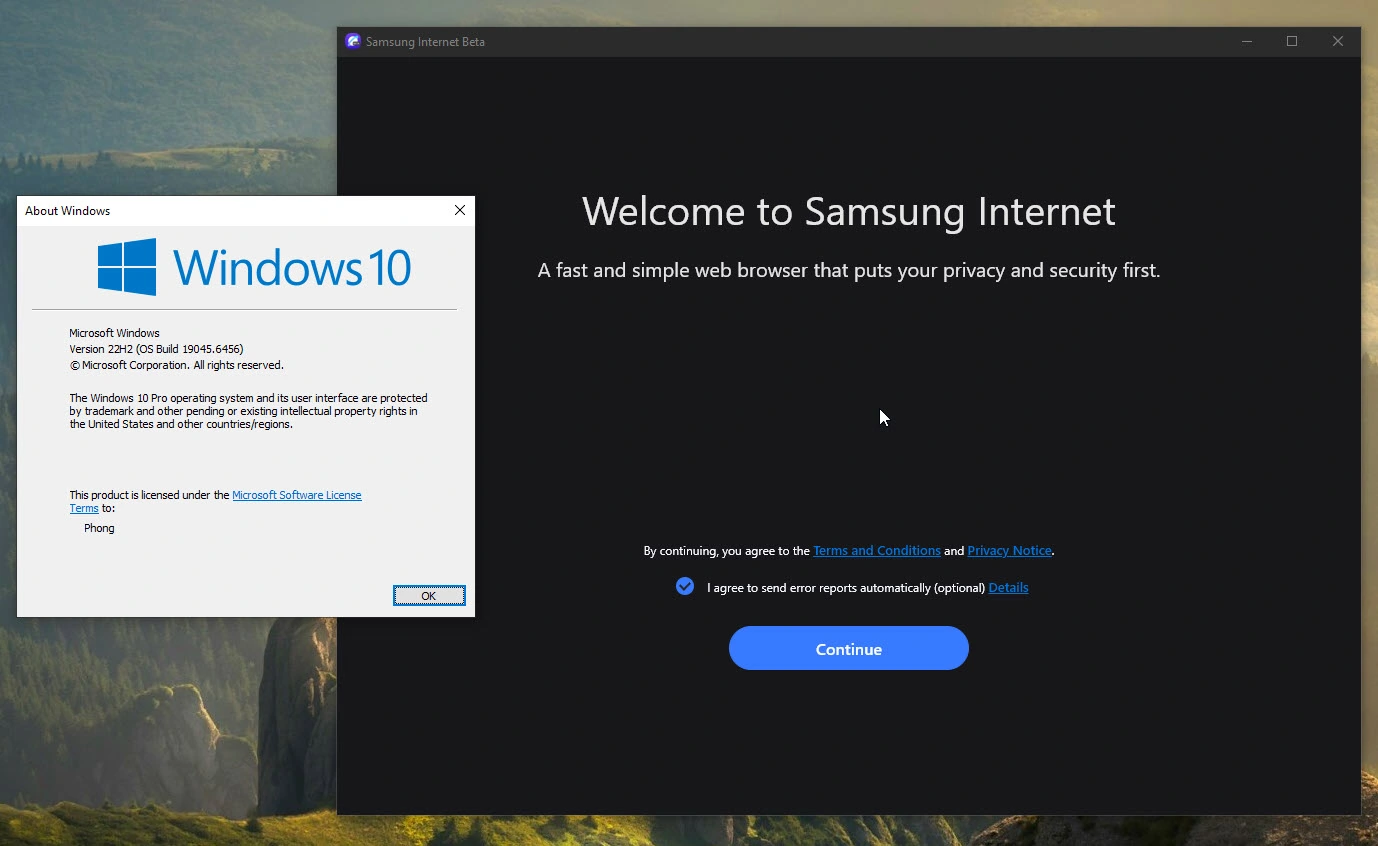Screen dimensions: 1378x846
Task: Click the About Windows title bar
Action: point(230,210)
